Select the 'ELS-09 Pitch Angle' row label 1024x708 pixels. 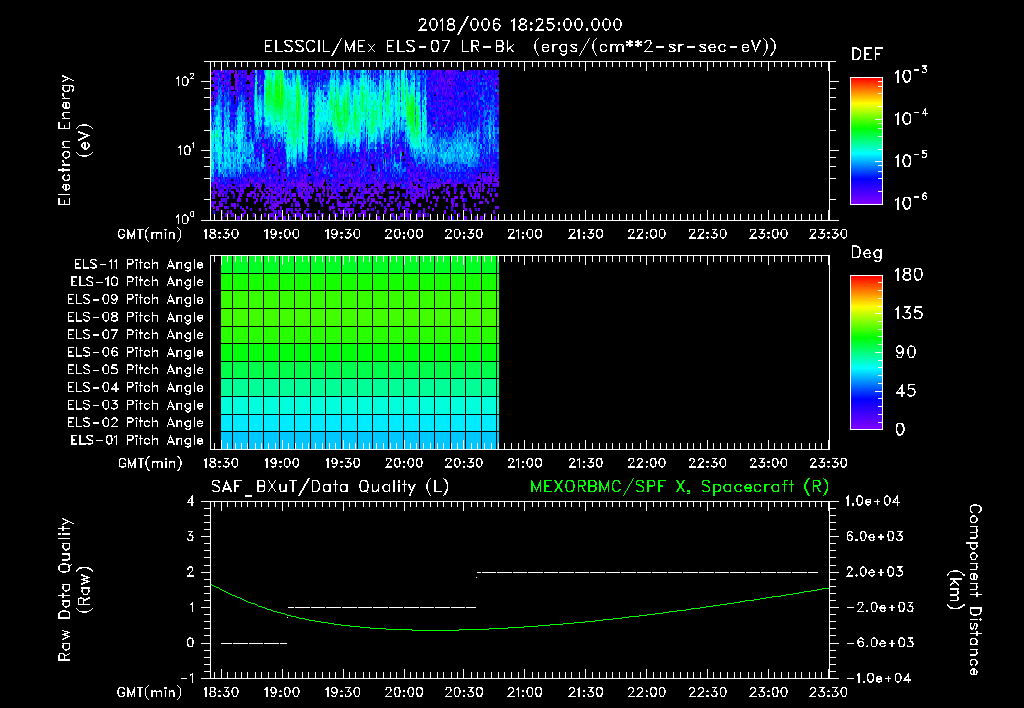pyautogui.click(x=136, y=300)
